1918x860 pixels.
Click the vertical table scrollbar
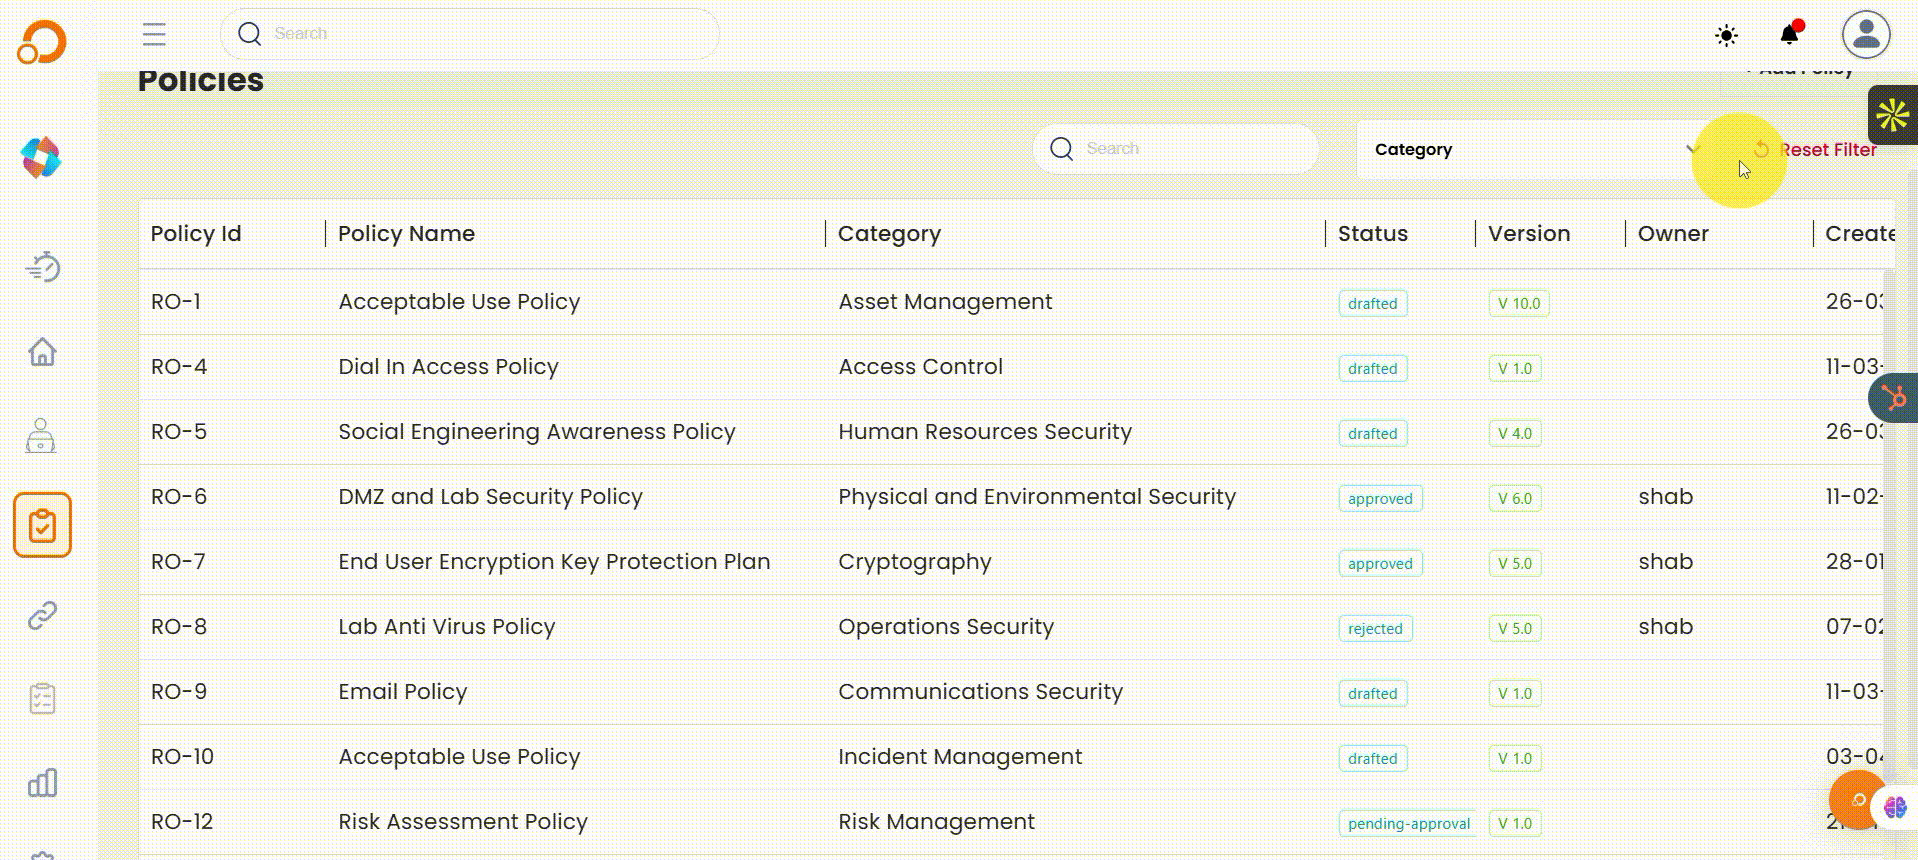coord(1888,500)
